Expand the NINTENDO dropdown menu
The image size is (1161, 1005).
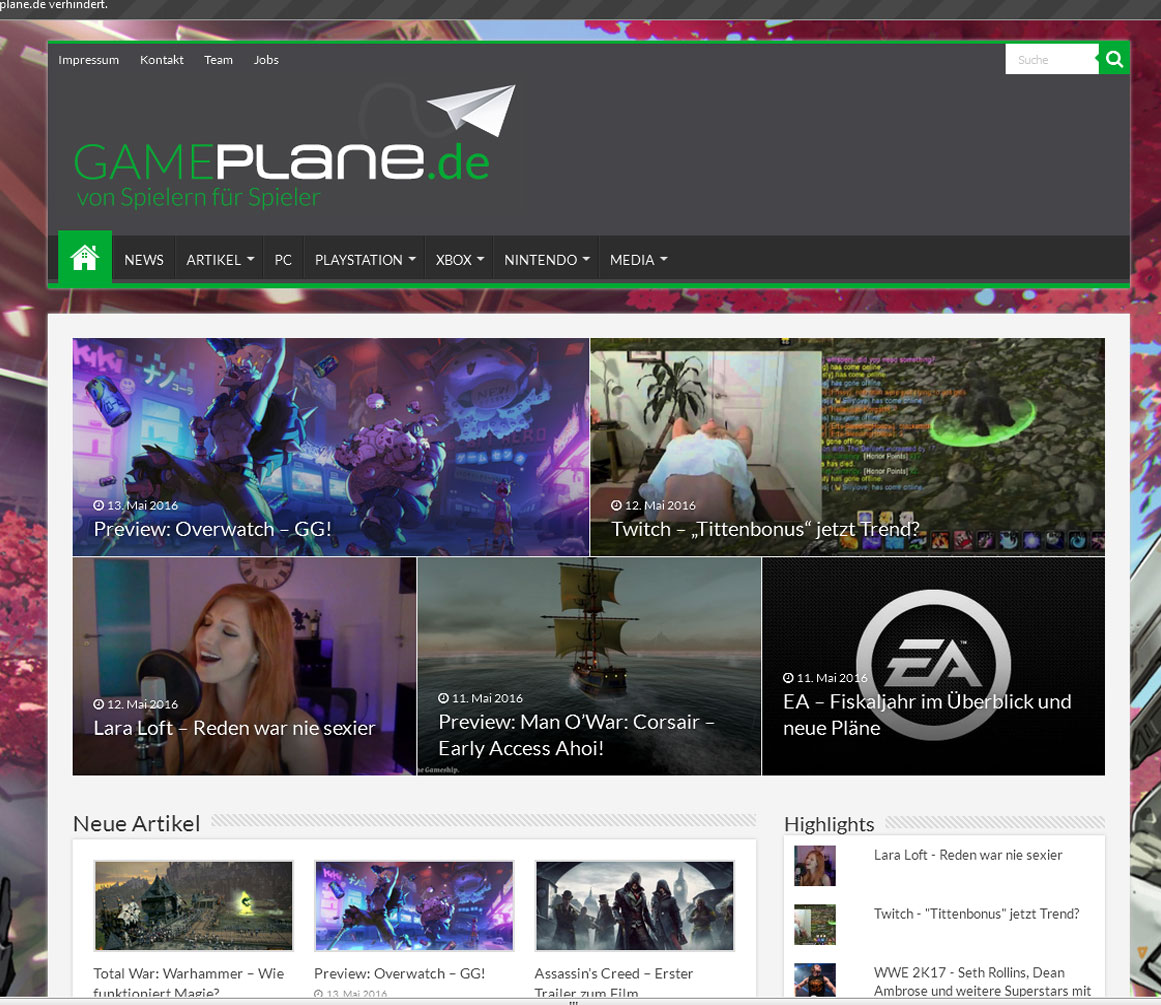click(x=546, y=260)
